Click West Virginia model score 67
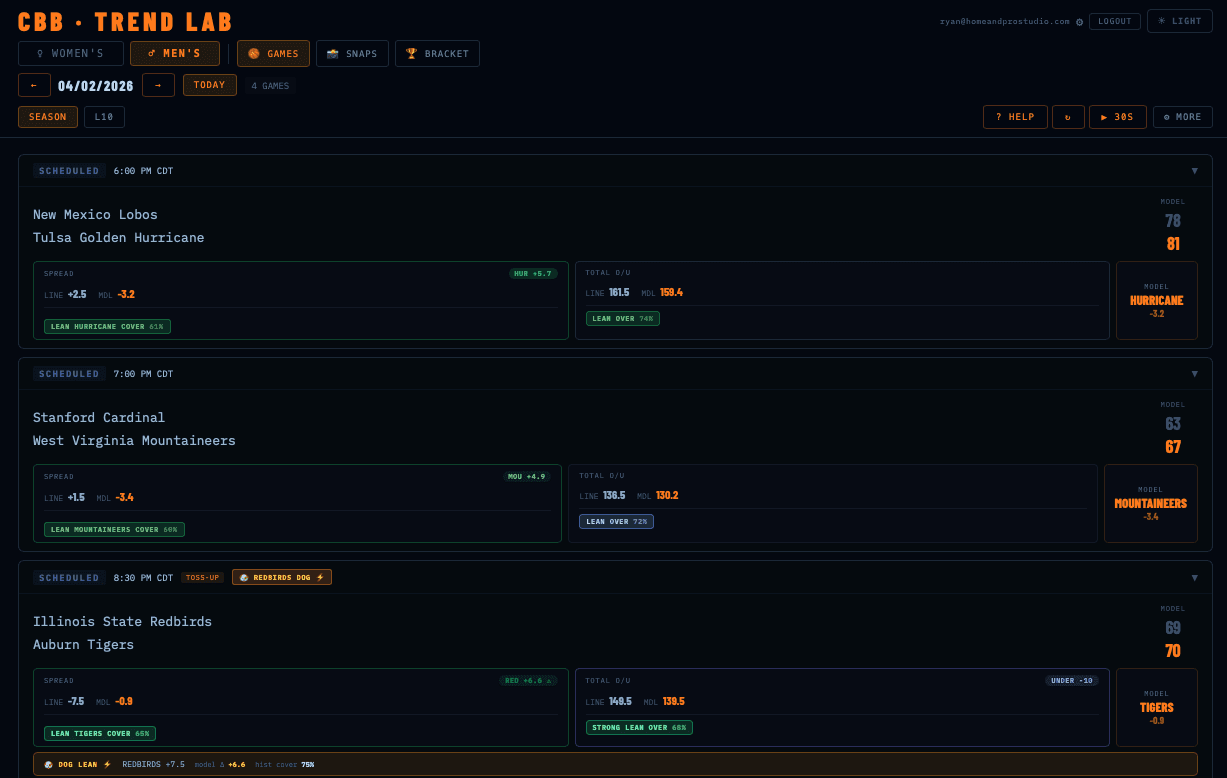This screenshot has height=778, width=1227. tap(1173, 446)
